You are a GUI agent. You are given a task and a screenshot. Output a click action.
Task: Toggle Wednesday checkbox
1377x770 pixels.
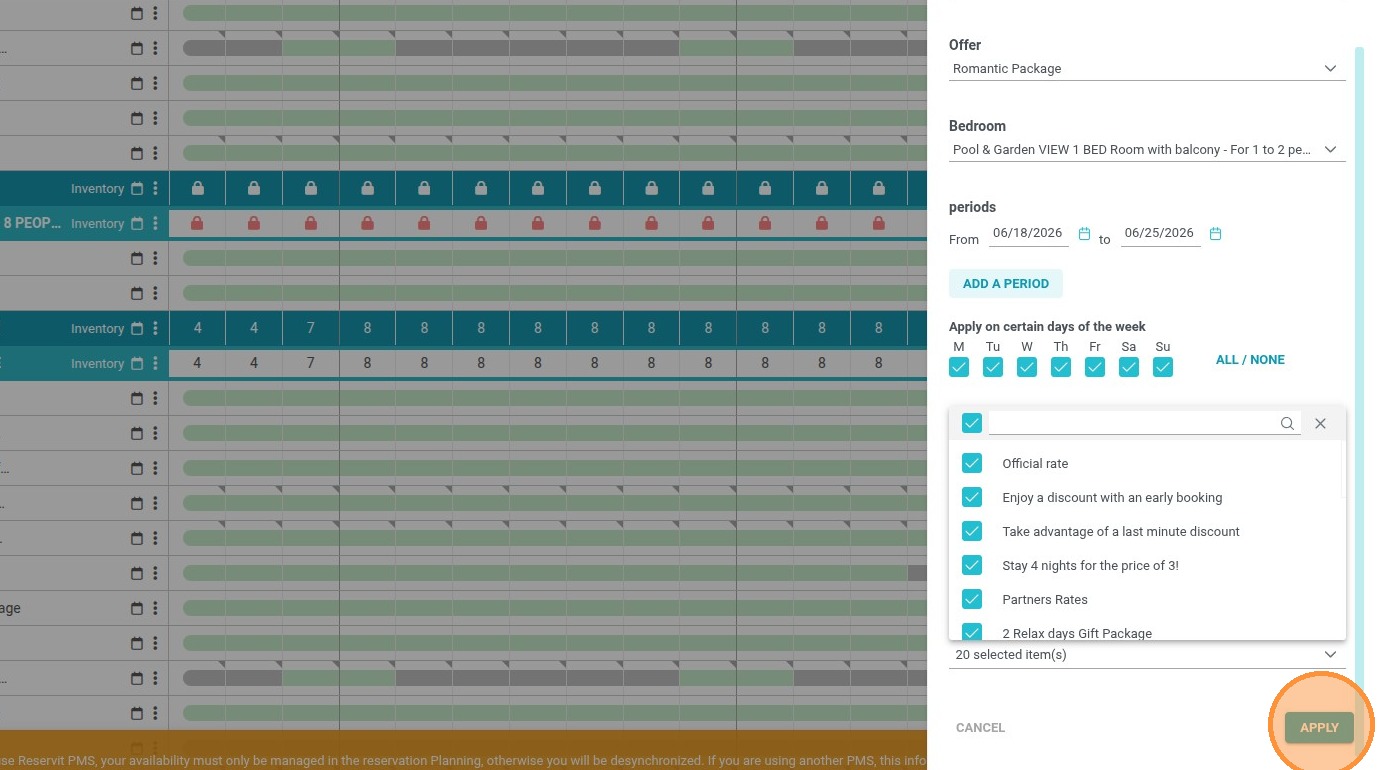[x=1027, y=367]
